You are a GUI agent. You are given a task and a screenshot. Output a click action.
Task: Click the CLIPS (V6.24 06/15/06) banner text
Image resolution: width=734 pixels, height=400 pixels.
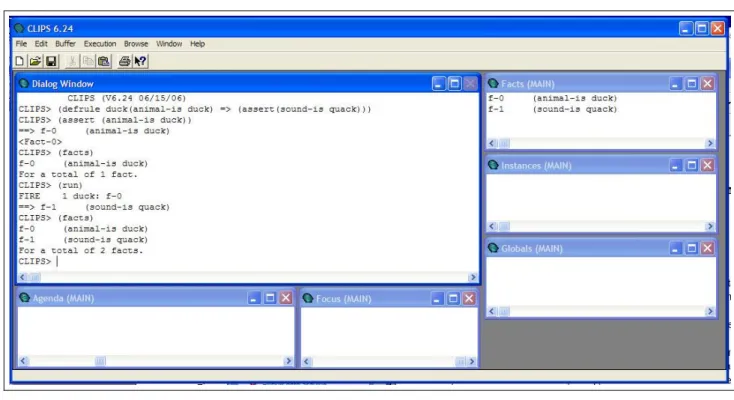click(x=127, y=98)
